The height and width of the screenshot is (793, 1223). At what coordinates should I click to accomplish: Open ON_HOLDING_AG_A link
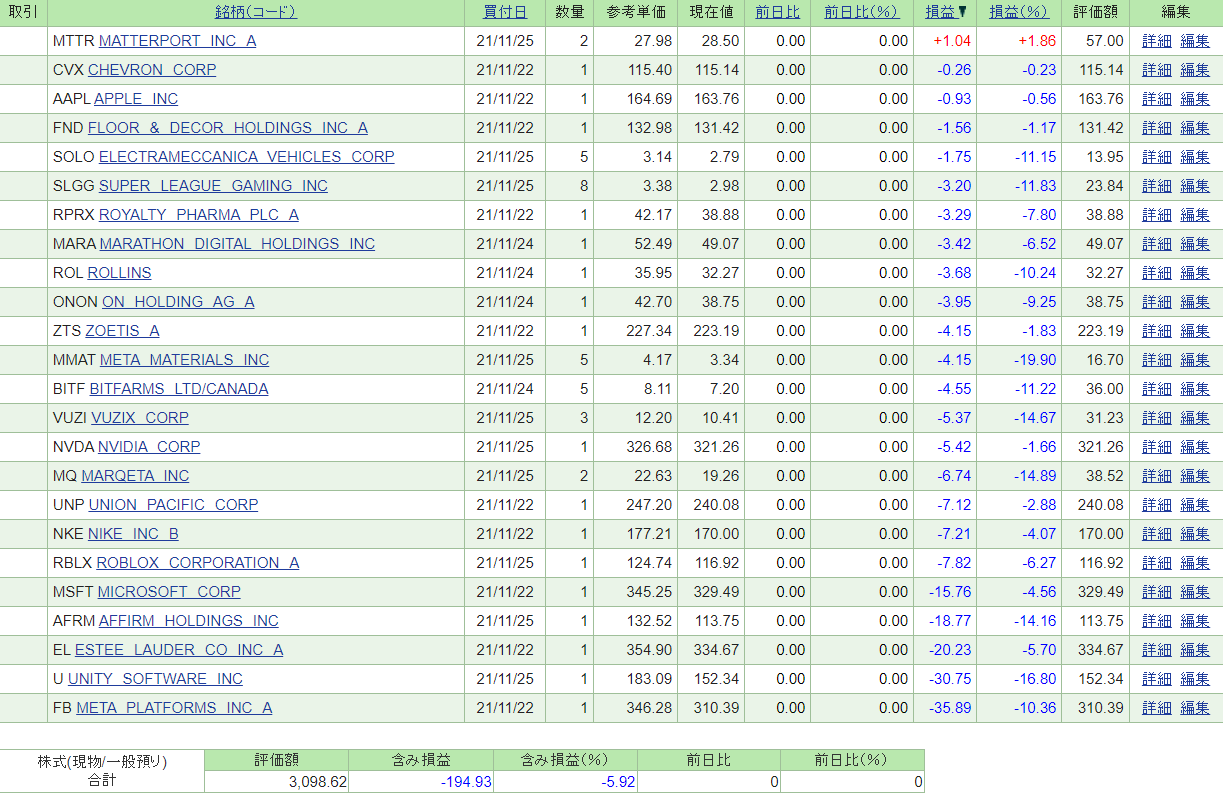[x=178, y=302]
